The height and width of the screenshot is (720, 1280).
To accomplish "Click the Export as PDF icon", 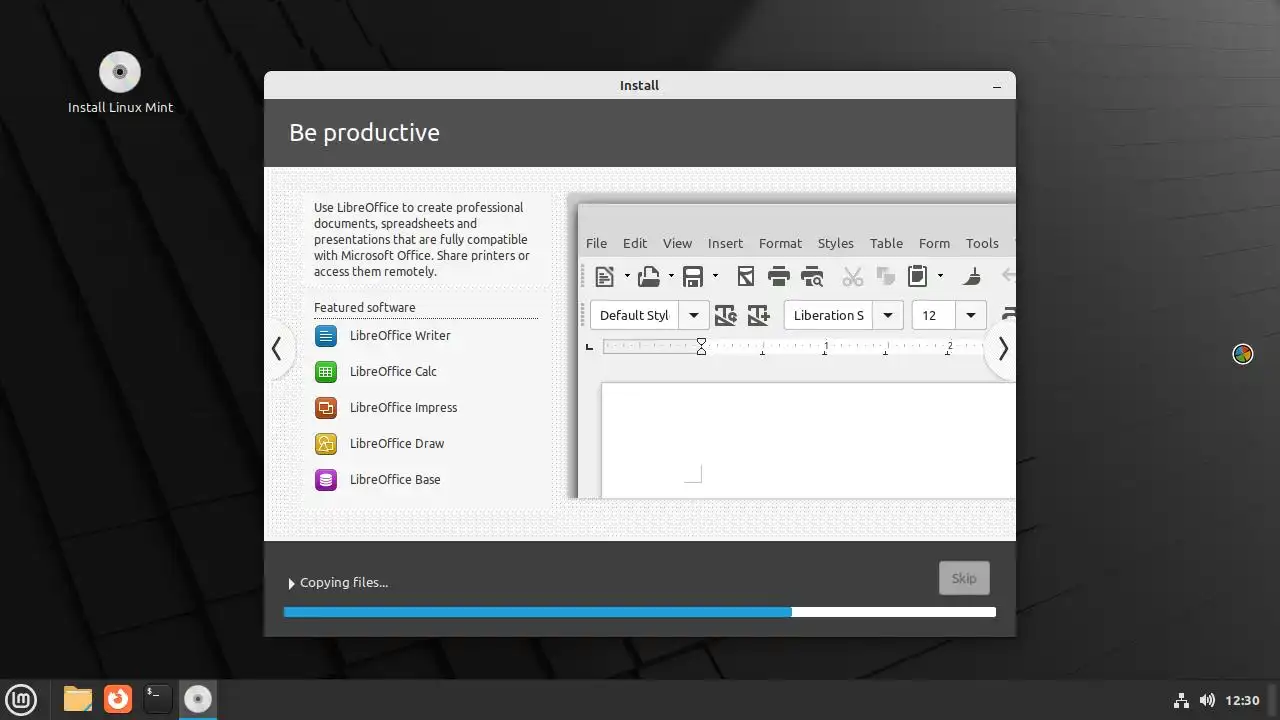I will [745, 276].
